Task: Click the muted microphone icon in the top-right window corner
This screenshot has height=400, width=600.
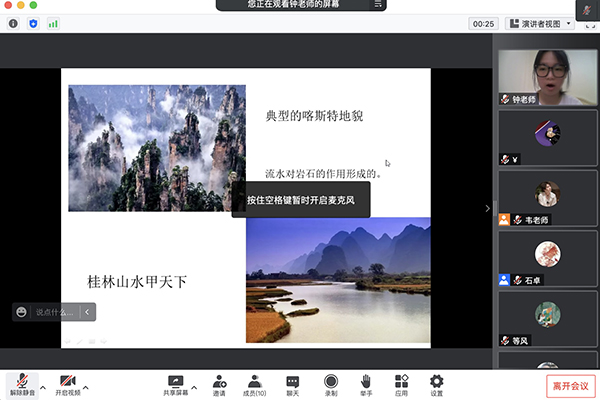Action: tap(587, 10)
